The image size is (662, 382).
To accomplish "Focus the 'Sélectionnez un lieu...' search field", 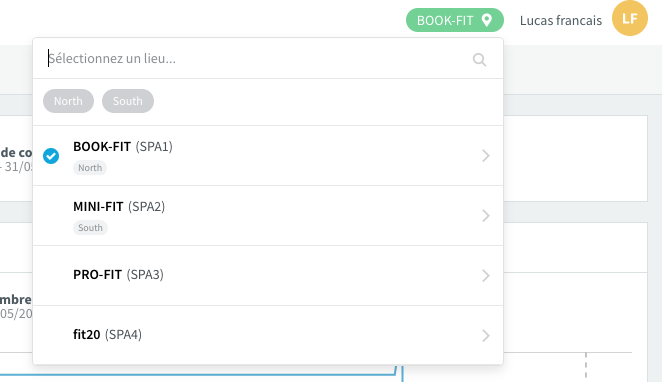I will coord(258,59).
